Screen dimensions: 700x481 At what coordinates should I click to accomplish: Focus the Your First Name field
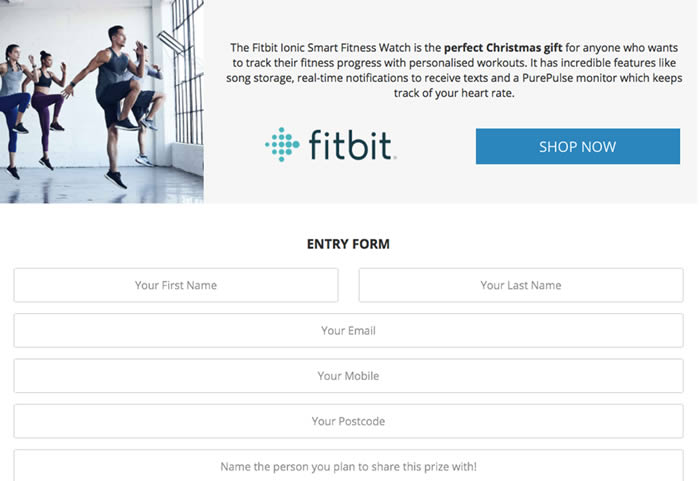pos(176,285)
